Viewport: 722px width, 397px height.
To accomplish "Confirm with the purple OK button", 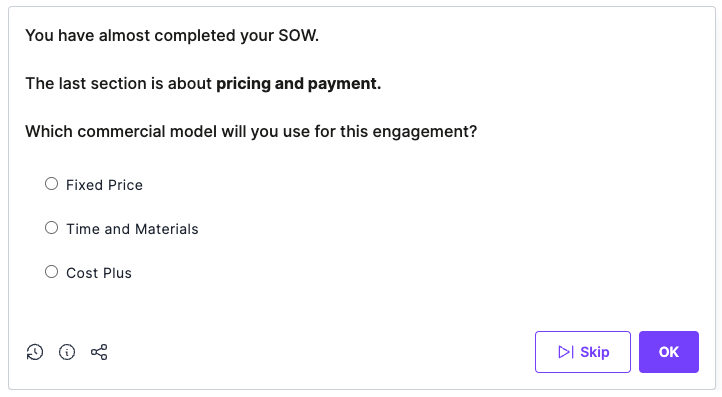I will coord(669,352).
